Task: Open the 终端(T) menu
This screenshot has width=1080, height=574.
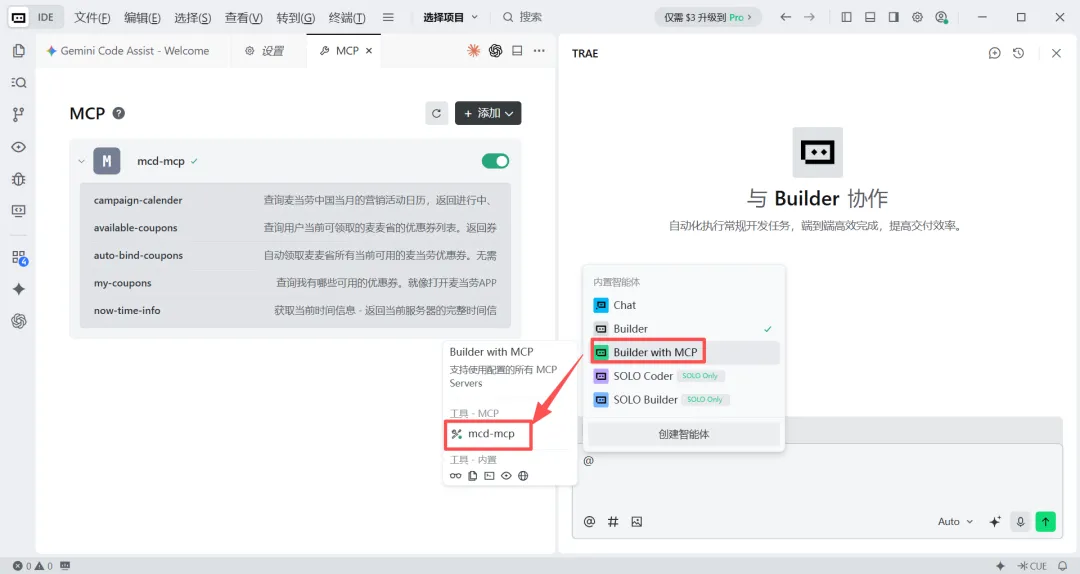Action: (x=347, y=17)
